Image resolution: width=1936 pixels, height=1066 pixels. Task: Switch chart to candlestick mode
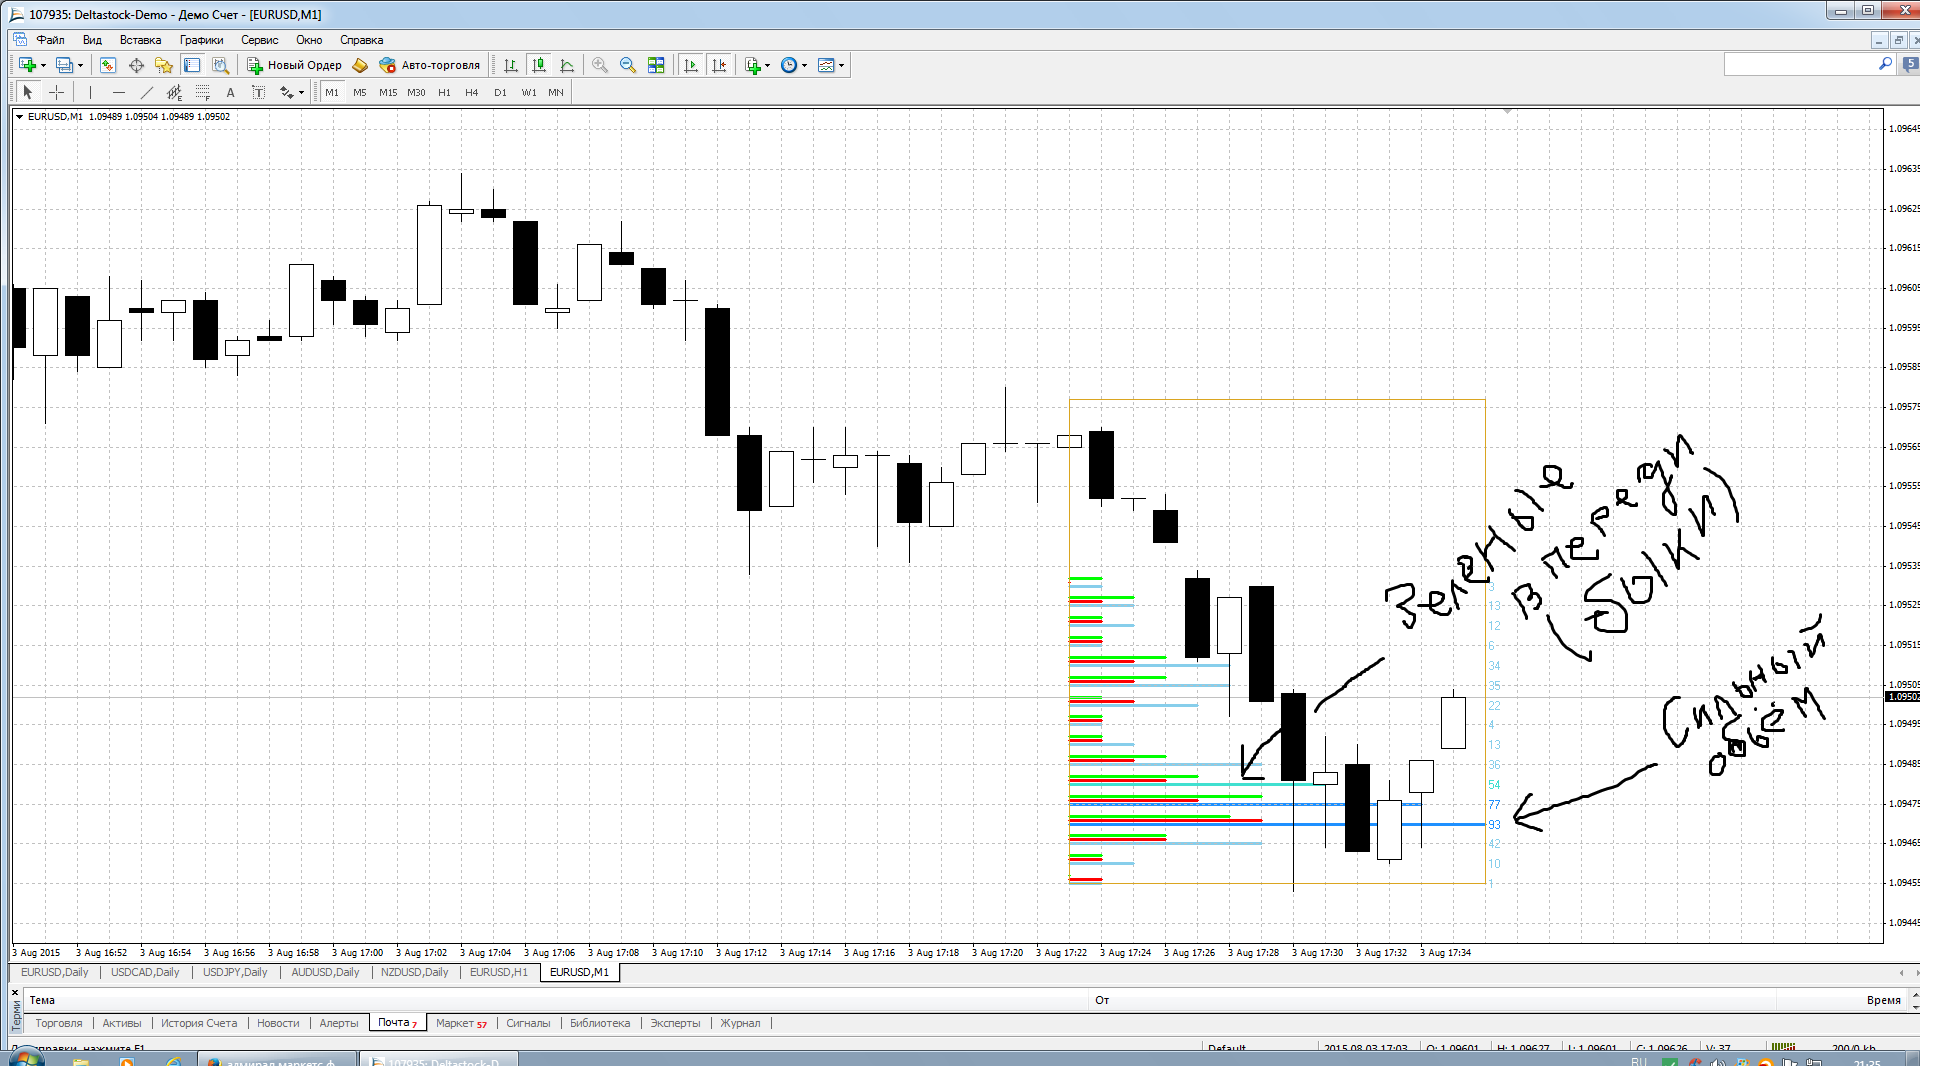click(539, 65)
